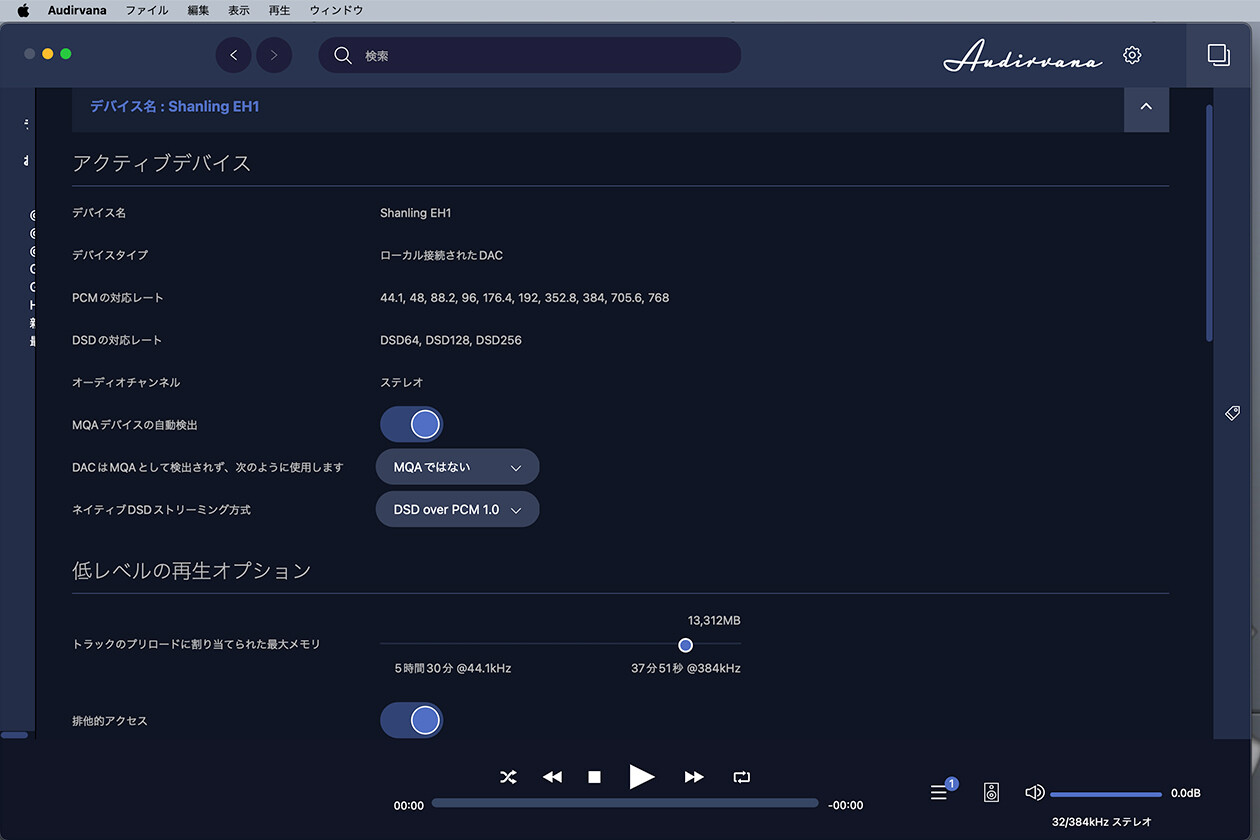Click the 13,312MB memory value
The width and height of the screenshot is (1260, 840).
click(714, 621)
